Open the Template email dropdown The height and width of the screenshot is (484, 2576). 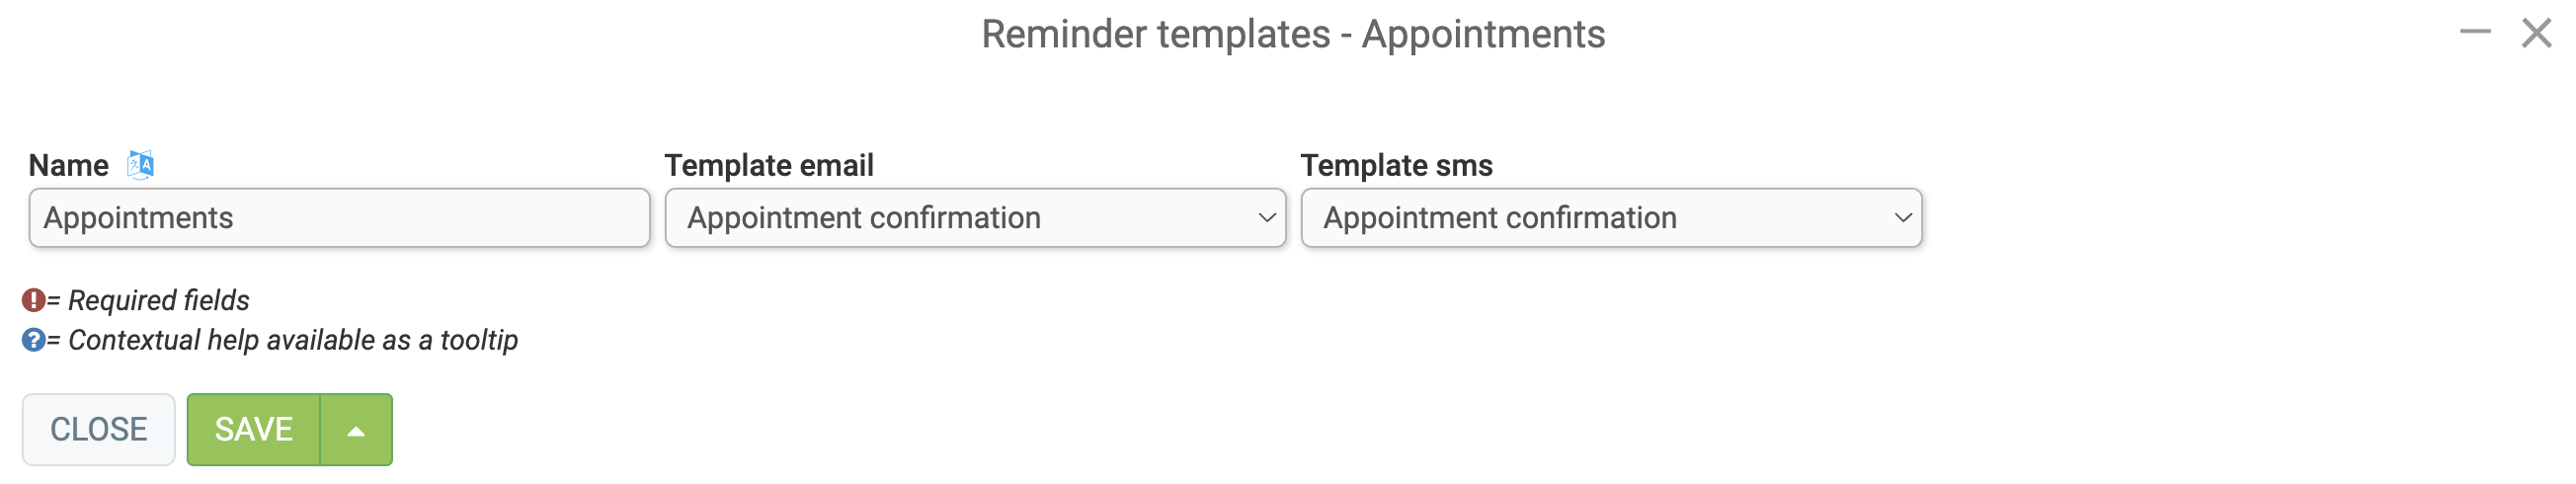pos(975,218)
